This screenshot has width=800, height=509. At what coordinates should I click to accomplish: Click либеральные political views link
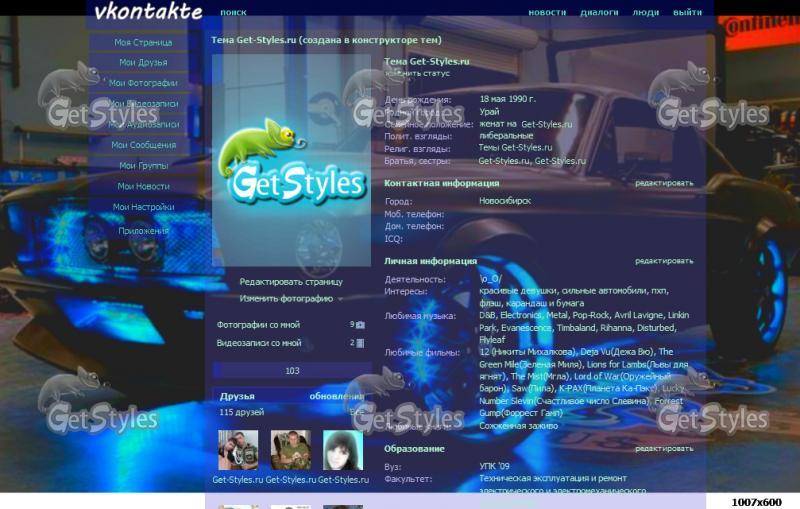[x=506, y=136]
